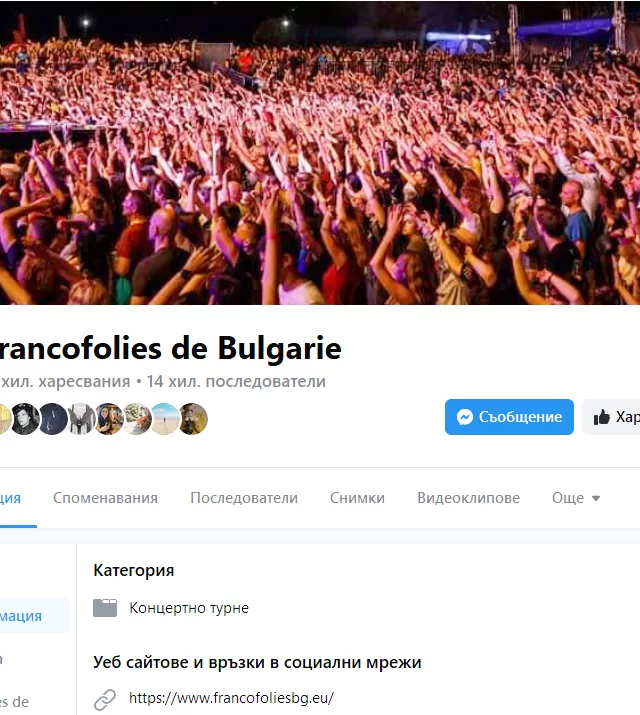The image size is (640, 715).
Task: Open the Снимки tab
Action: (357, 497)
